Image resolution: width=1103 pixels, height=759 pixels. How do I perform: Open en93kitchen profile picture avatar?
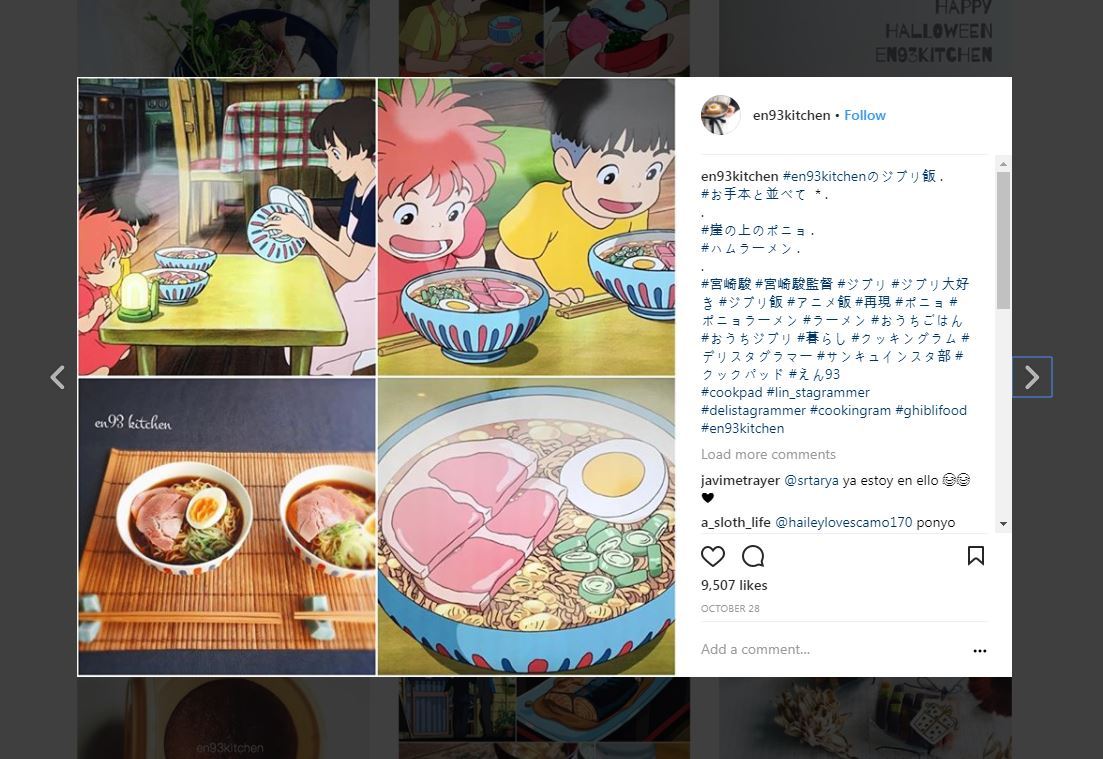(x=720, y=115)
